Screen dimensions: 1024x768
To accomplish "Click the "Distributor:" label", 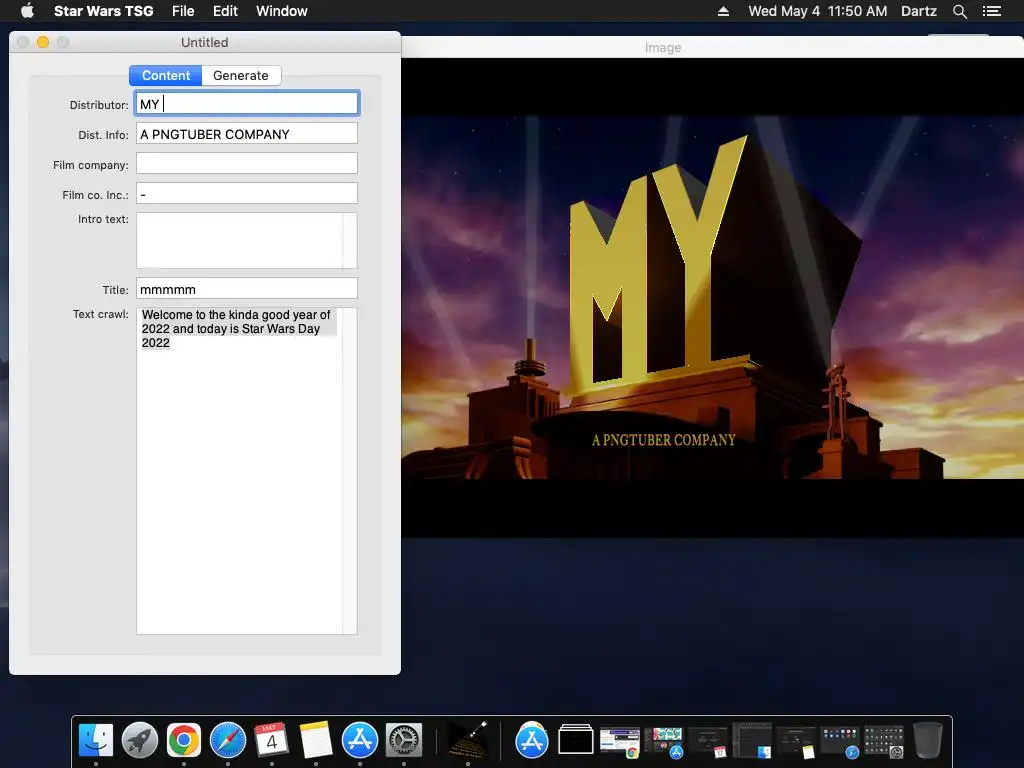I will point(99,105).
